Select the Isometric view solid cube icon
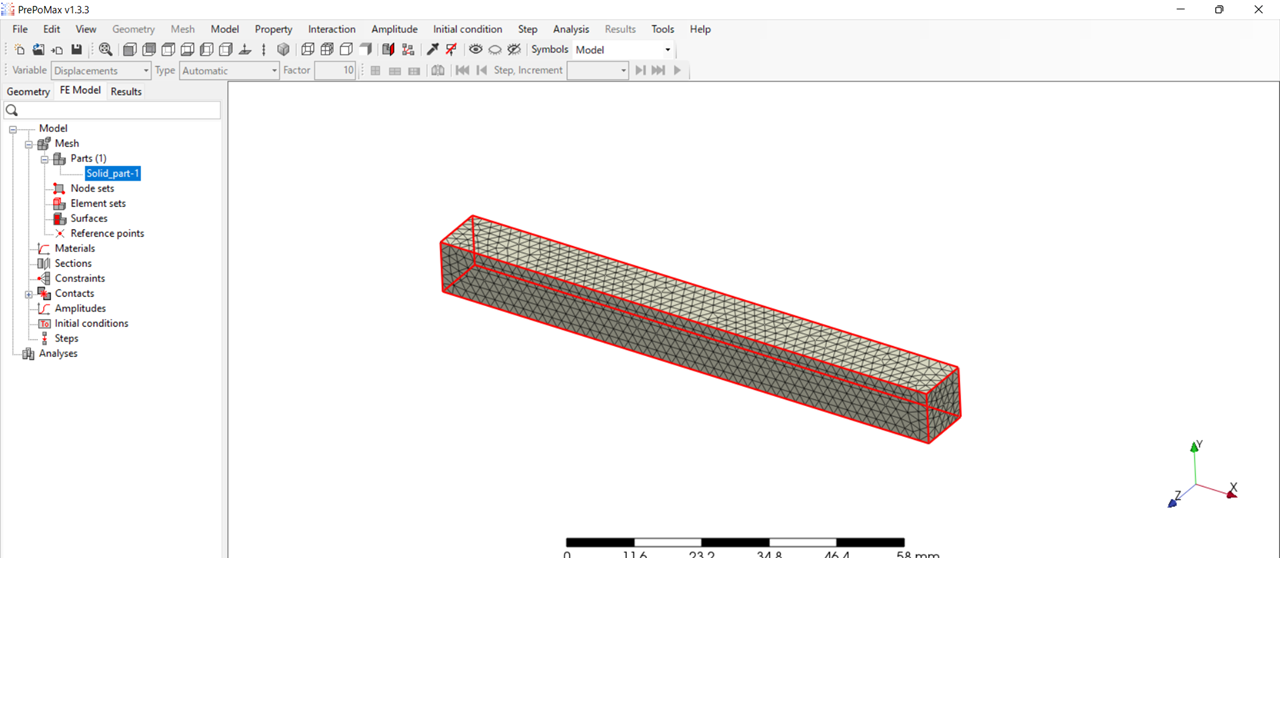The image size is (1280, 720). point(283,49)
